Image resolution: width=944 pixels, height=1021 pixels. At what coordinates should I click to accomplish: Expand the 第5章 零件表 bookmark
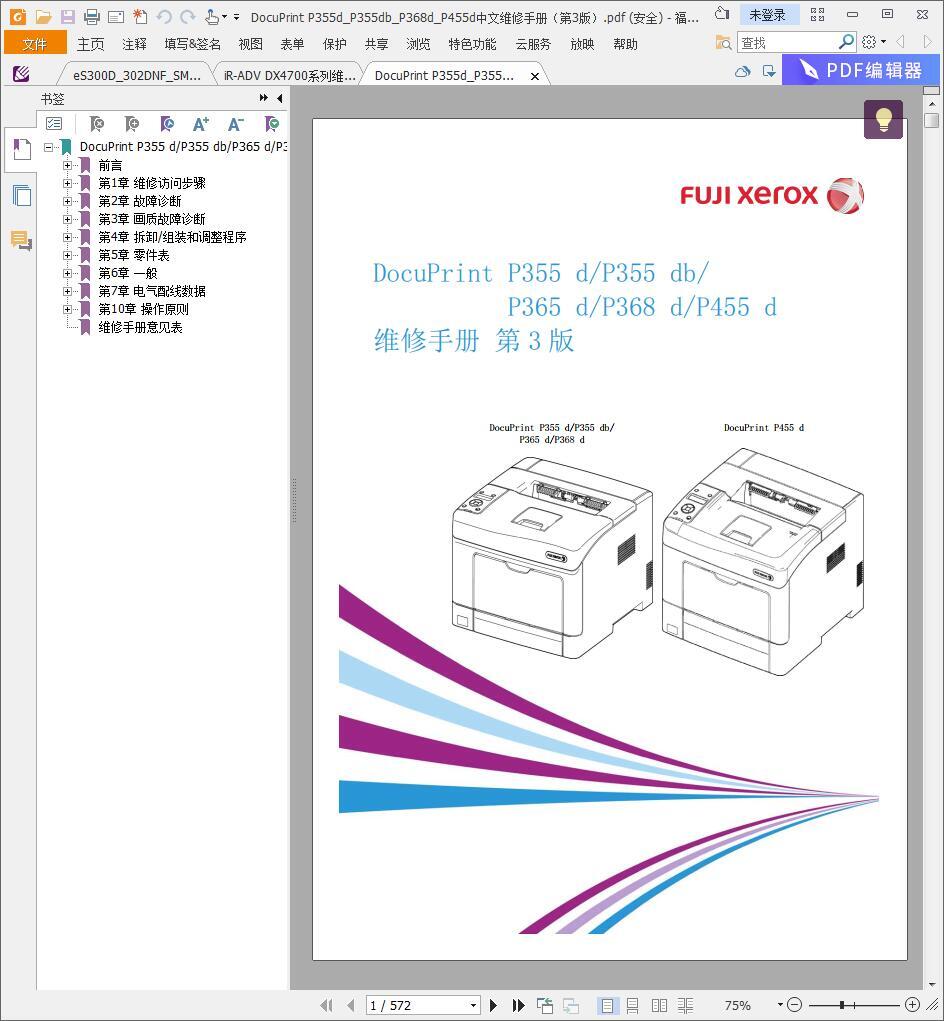[x=67, y=255]
